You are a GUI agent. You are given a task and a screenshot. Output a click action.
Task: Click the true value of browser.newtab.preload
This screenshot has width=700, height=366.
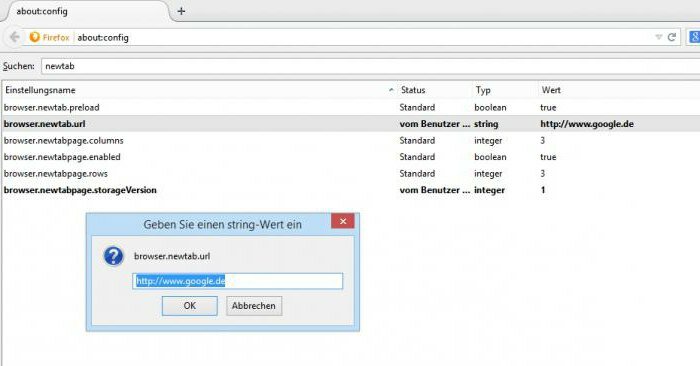[x=548, y=108]
